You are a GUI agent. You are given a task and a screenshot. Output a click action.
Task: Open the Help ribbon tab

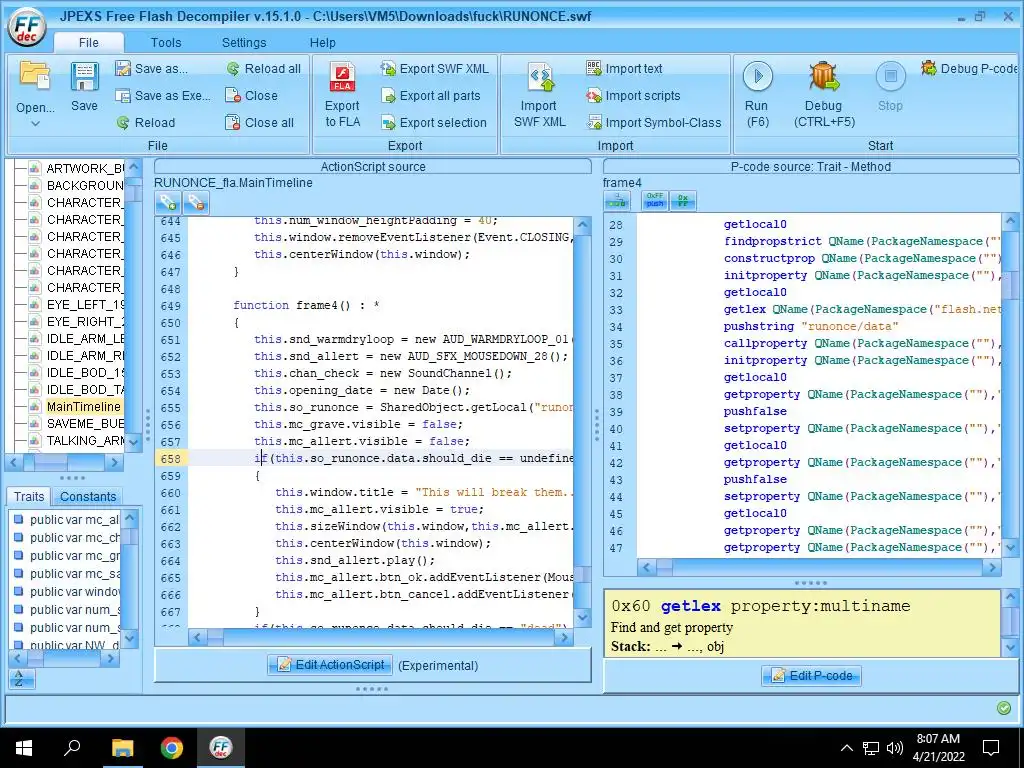click(x=323, y=42)
